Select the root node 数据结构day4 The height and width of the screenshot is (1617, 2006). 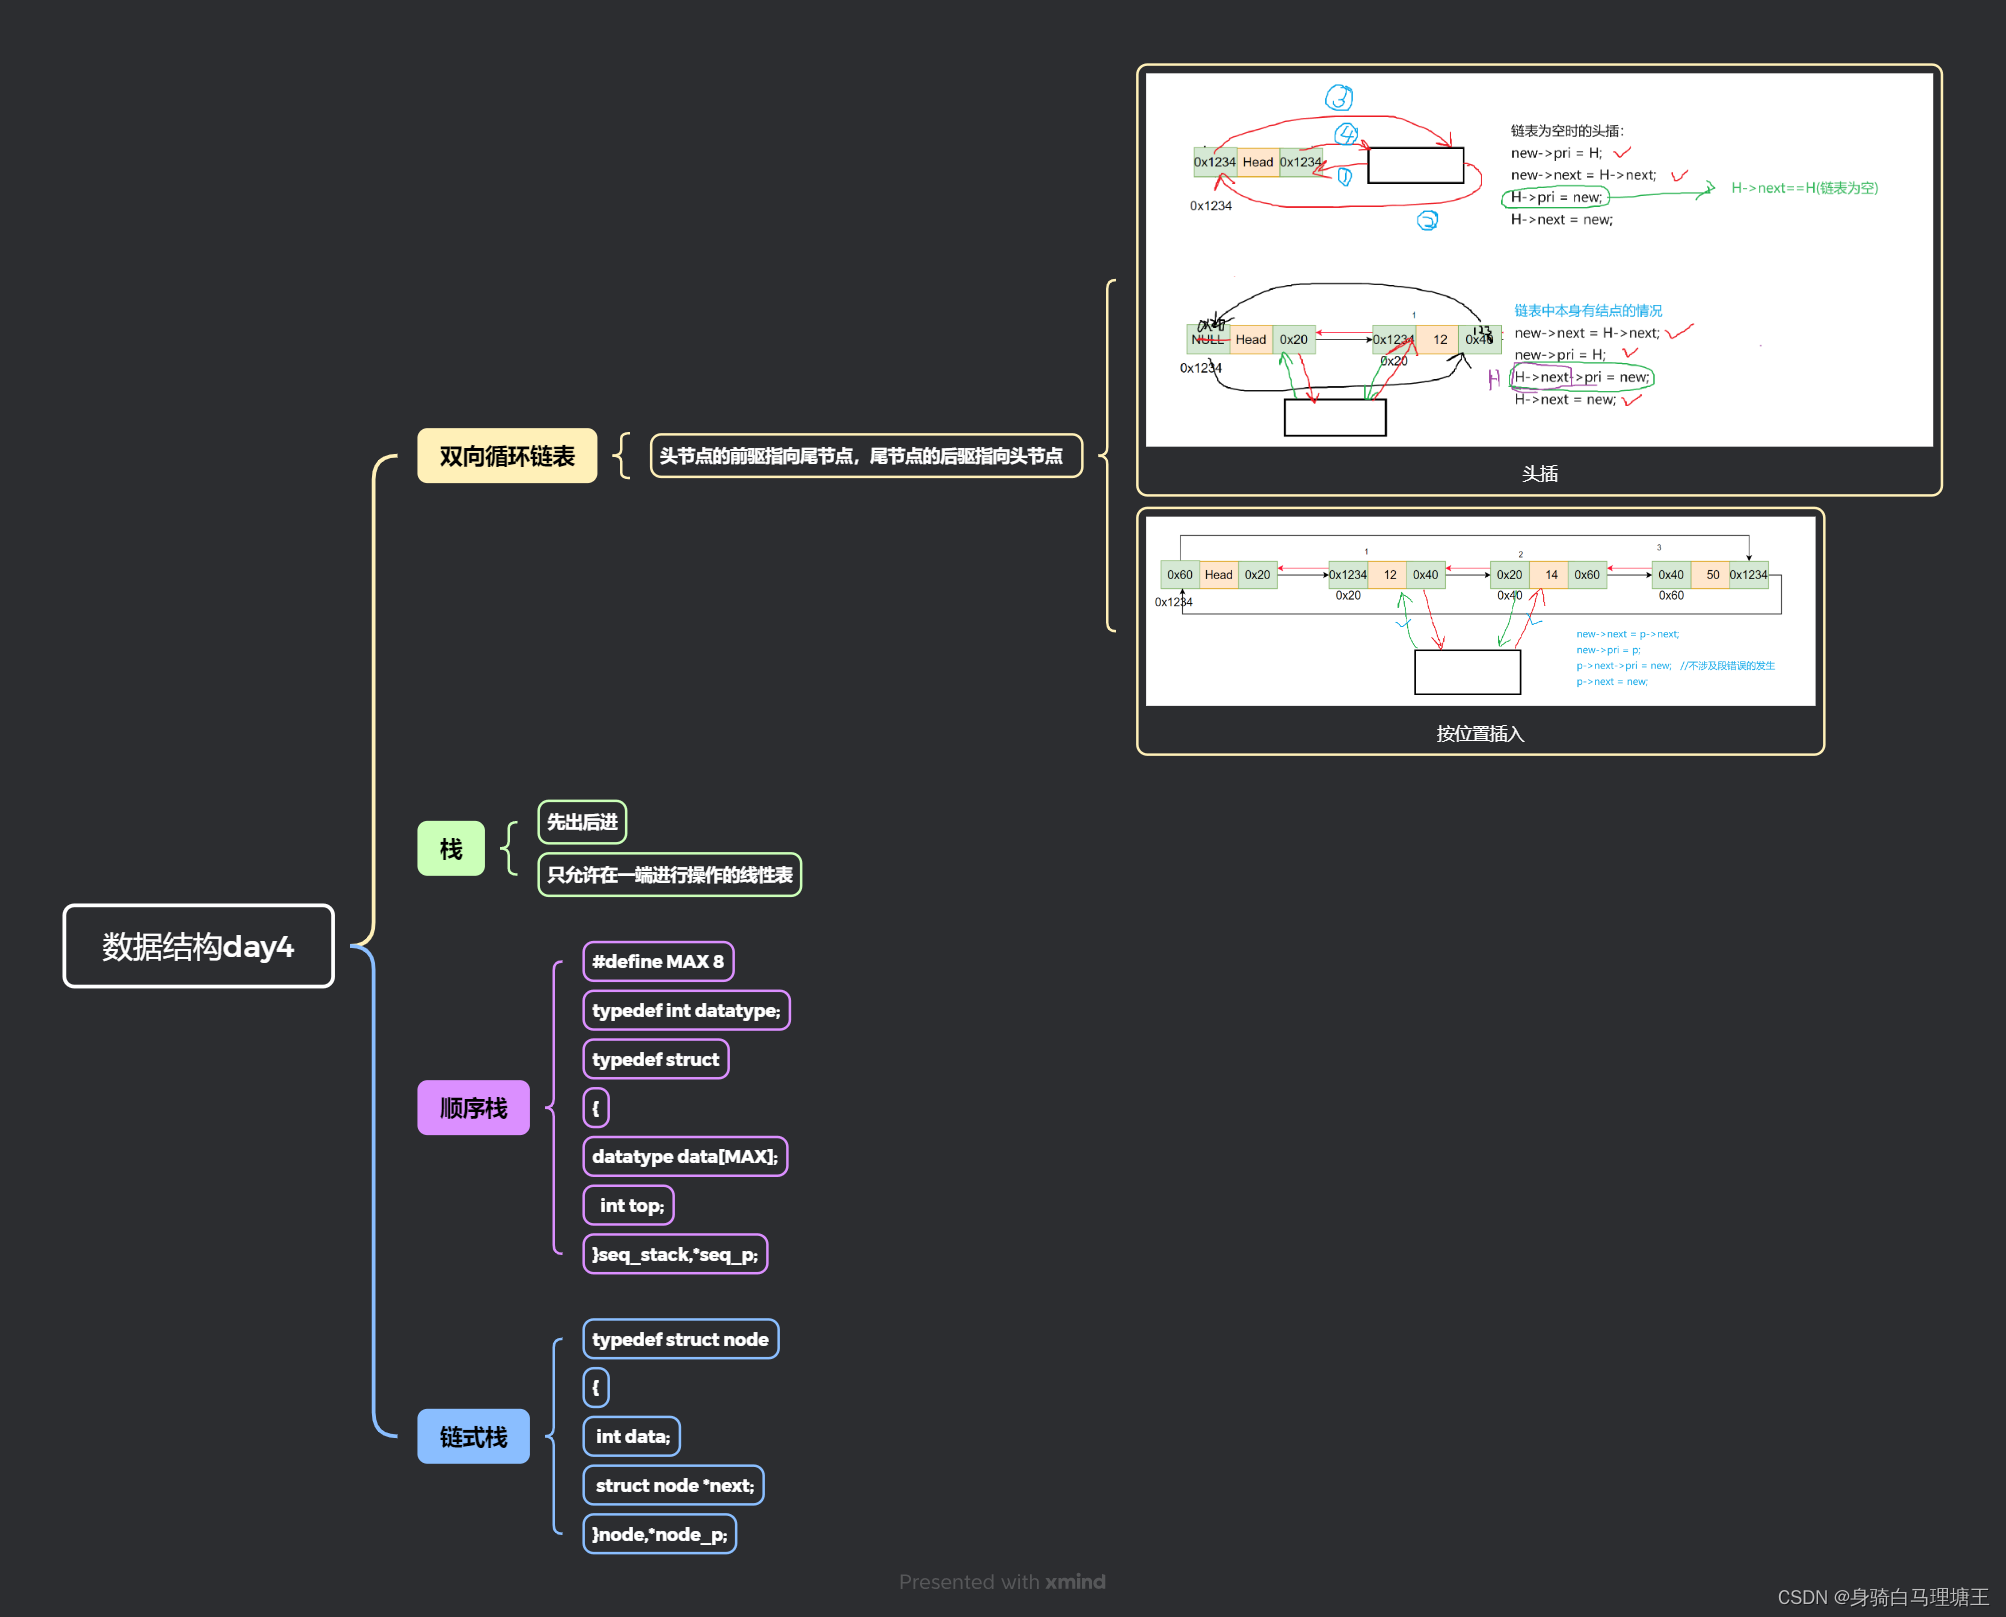tap(198, 946)
